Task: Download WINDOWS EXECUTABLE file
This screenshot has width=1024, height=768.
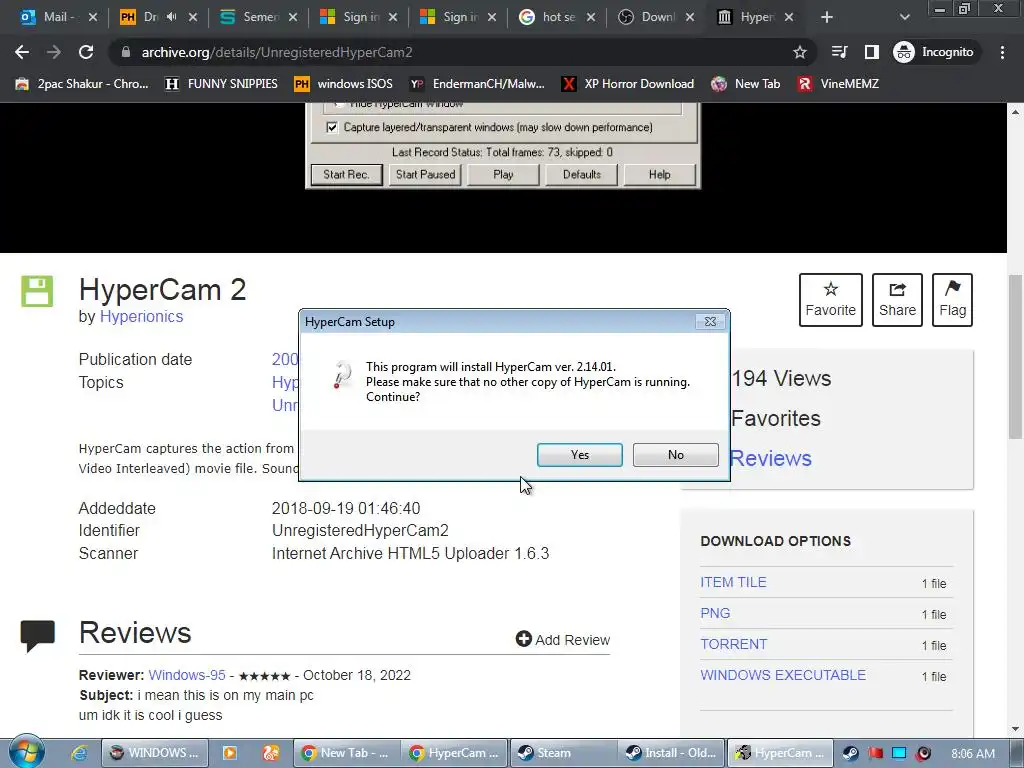Action: pos(783,675)
